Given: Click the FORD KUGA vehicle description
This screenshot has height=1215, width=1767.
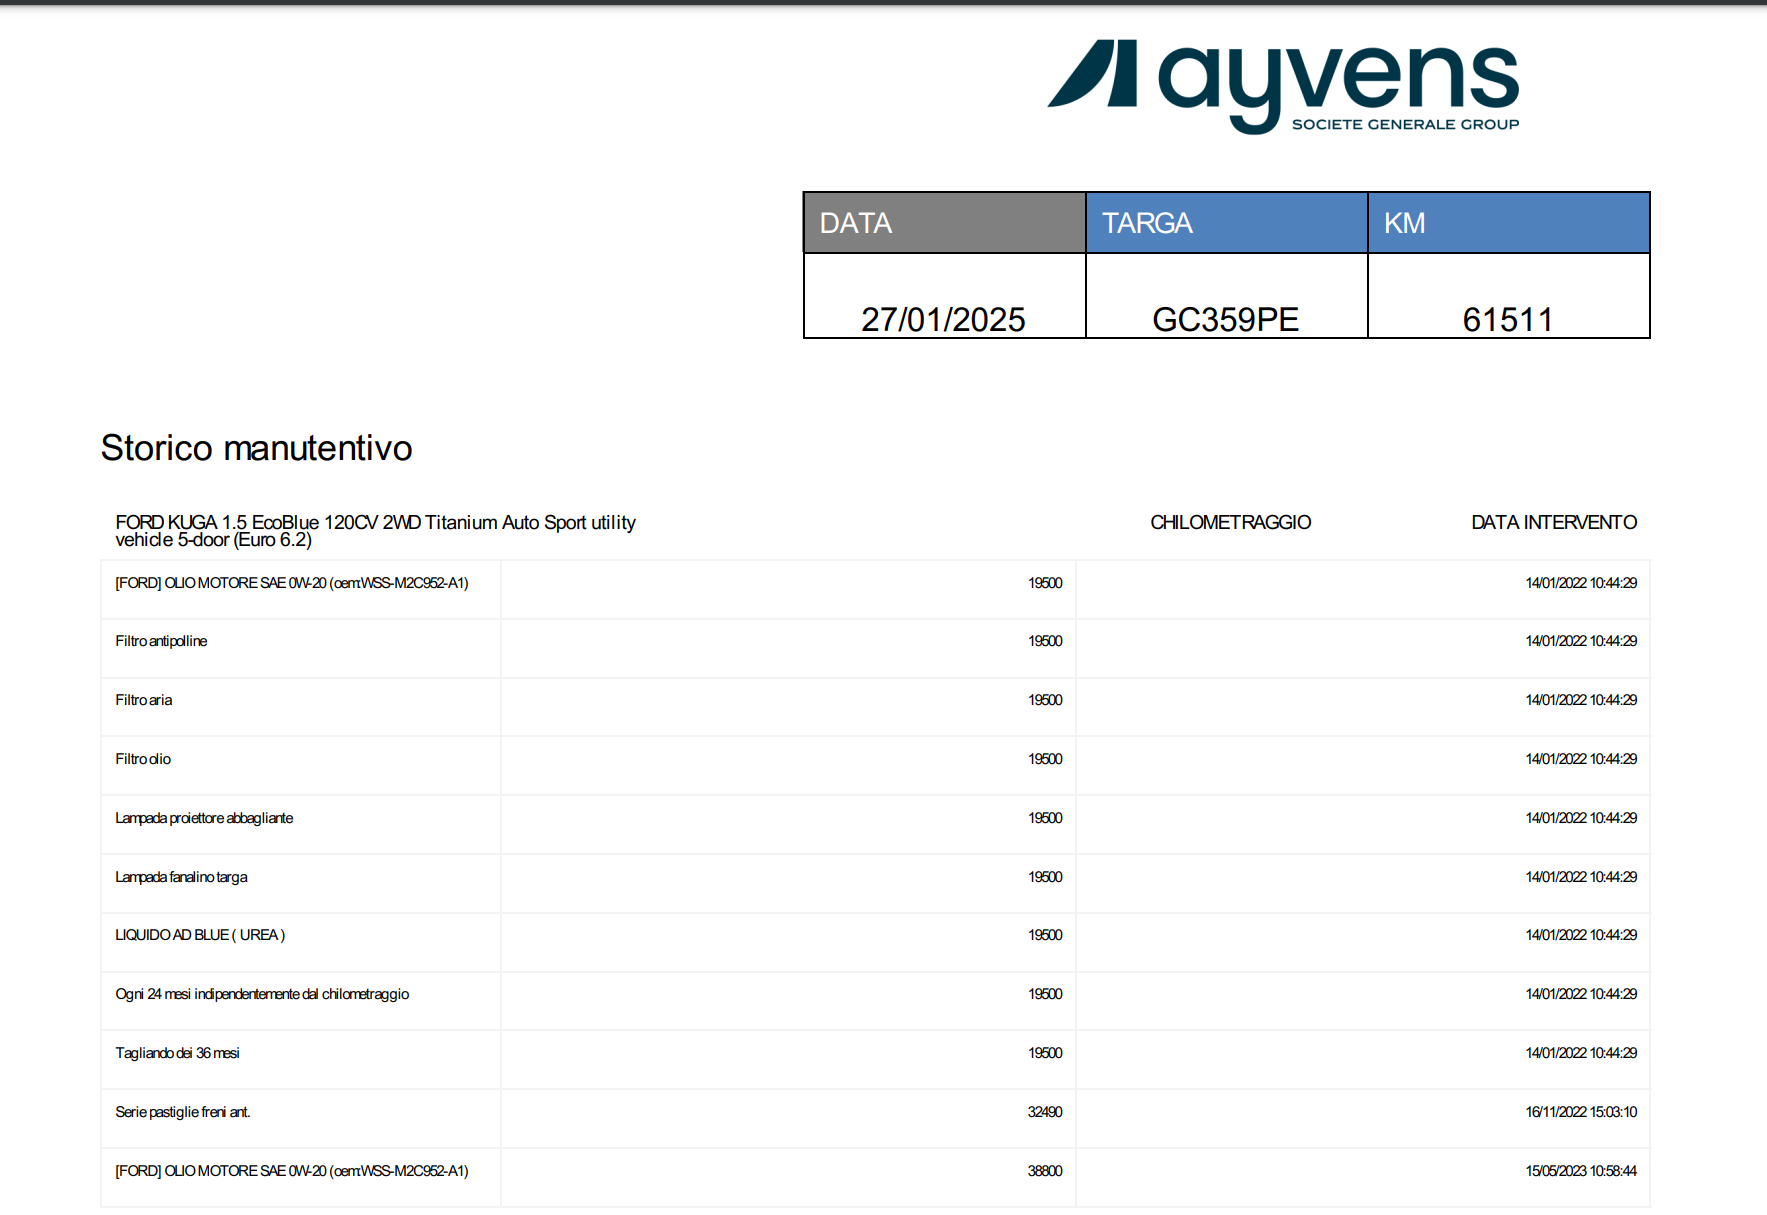Looking at the screenshot, I should pyautogui.click(x=375, y=530).
